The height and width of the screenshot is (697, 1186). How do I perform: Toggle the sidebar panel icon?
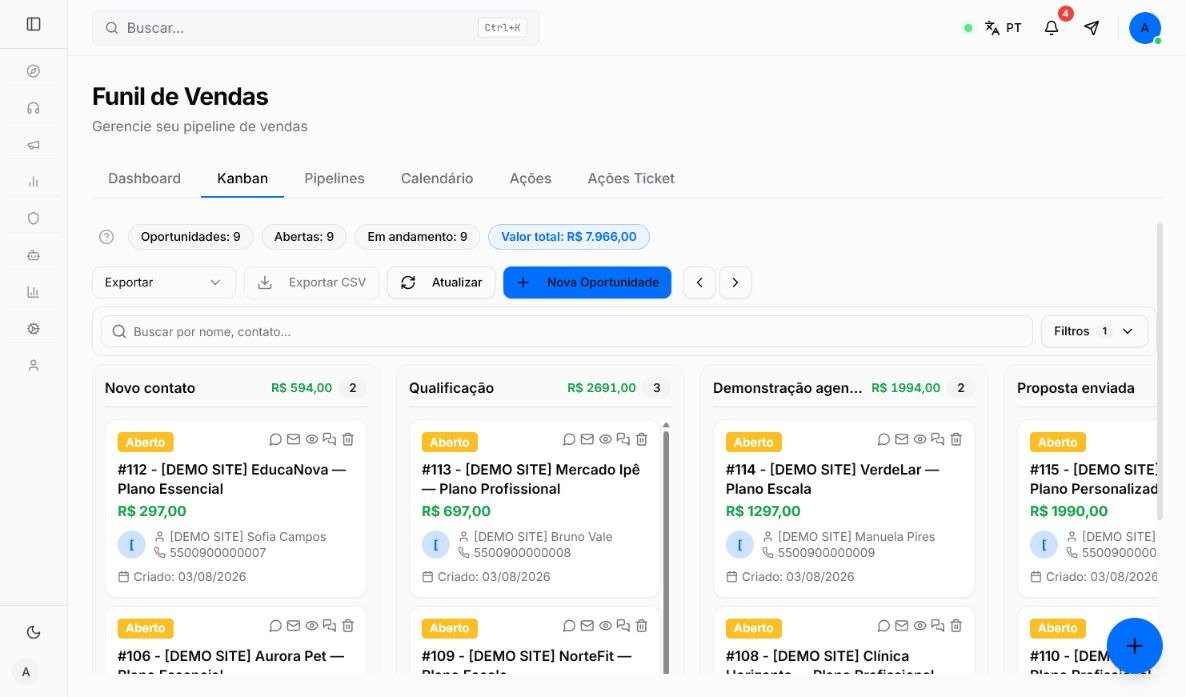33,24
